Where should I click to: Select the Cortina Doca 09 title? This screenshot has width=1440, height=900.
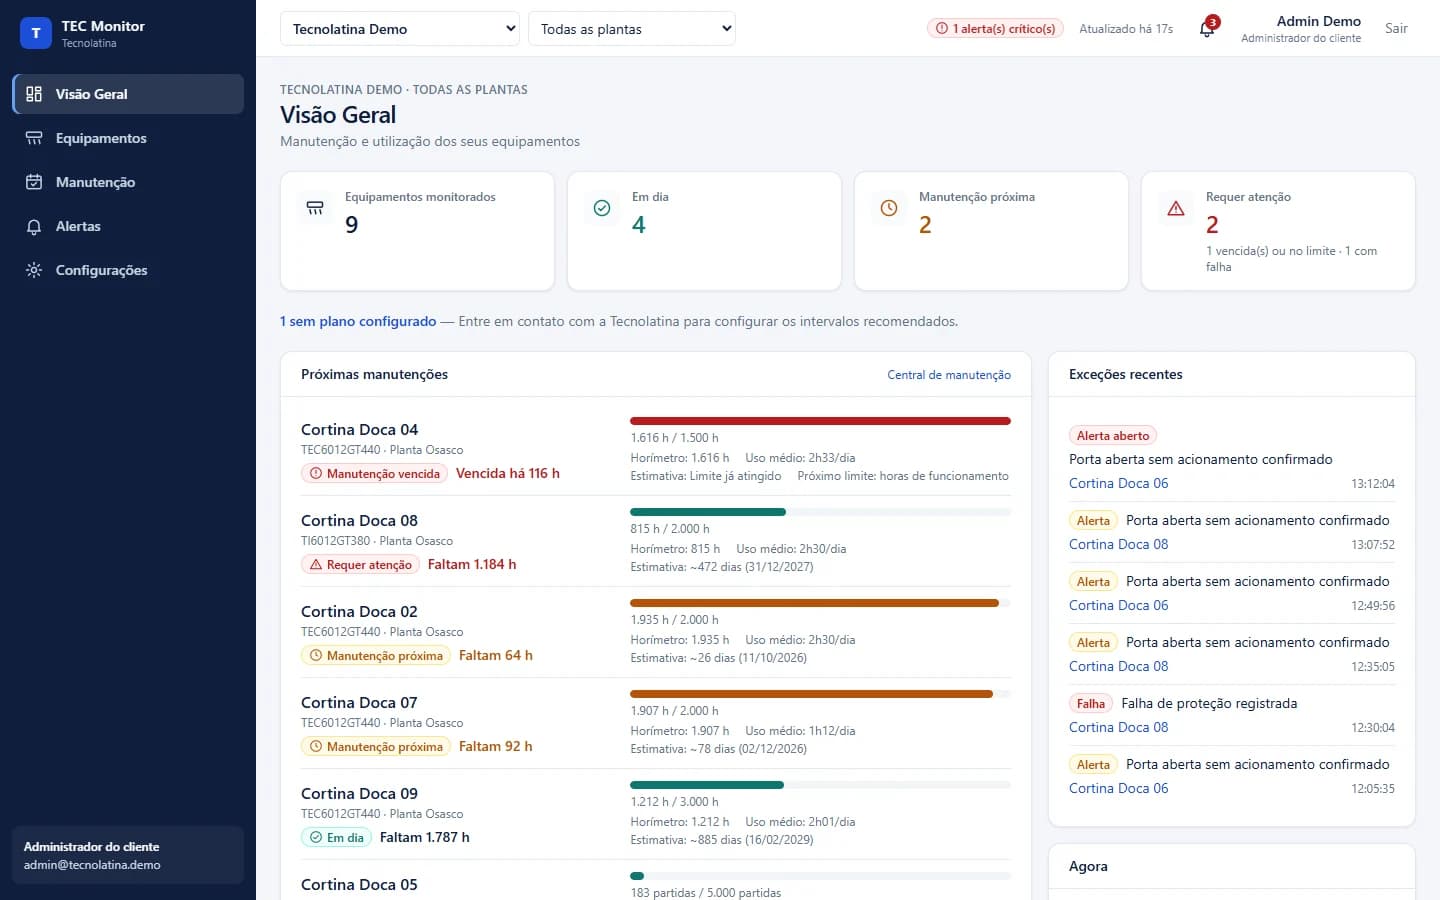point(359,794)
